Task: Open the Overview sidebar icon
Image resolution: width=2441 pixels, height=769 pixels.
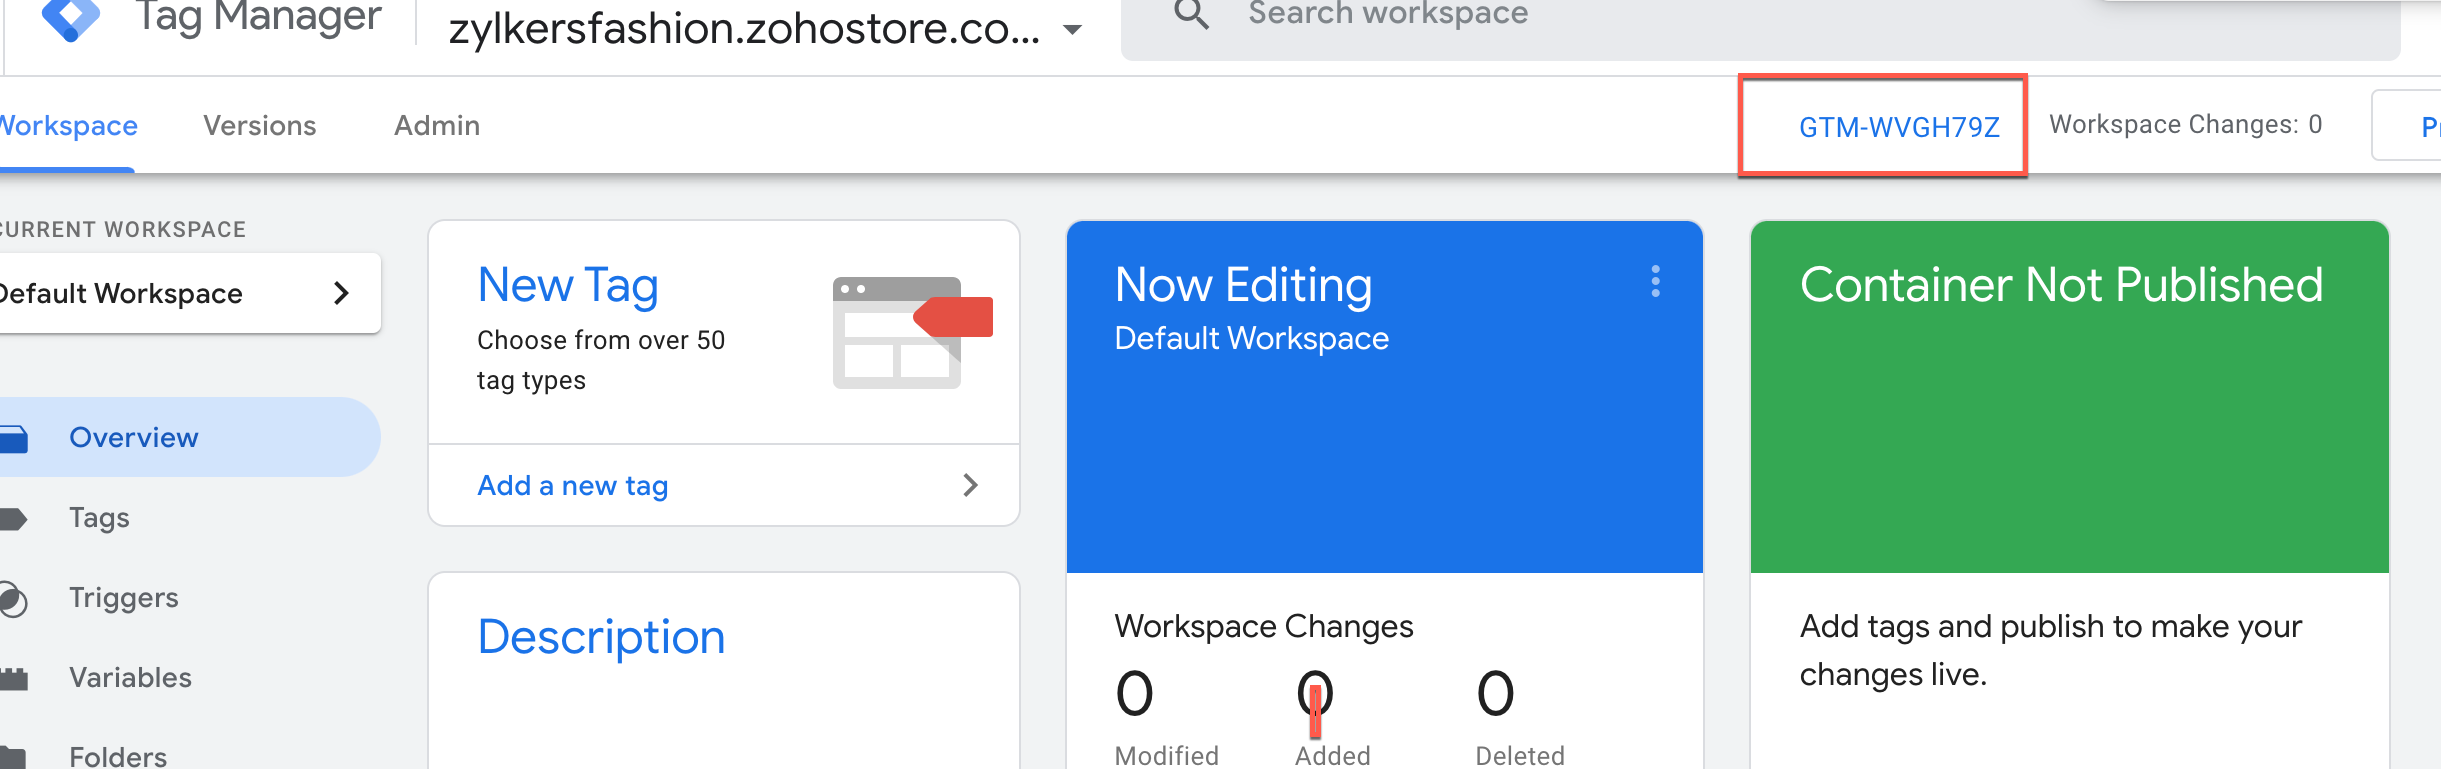Action: click(14, 438)
